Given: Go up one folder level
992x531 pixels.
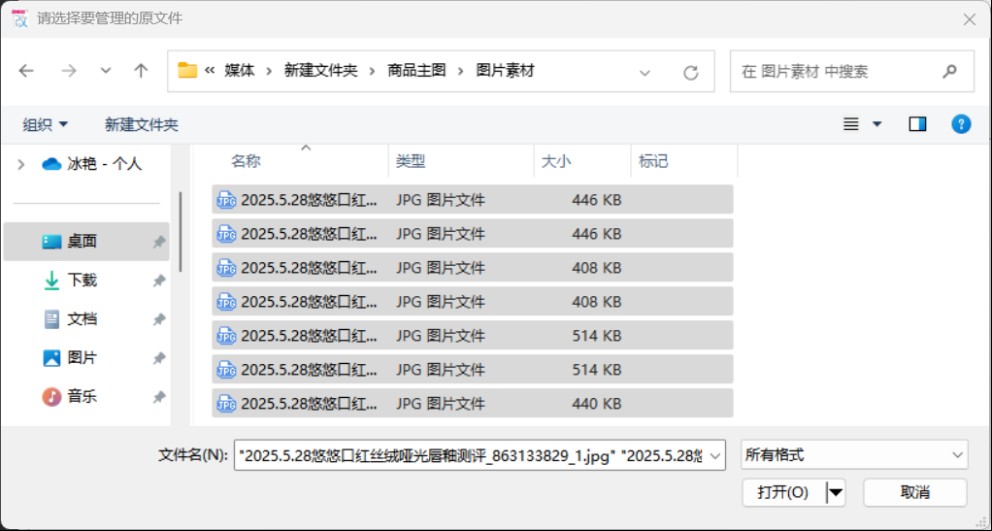Looking at the screenshot, I should (140, 71).
